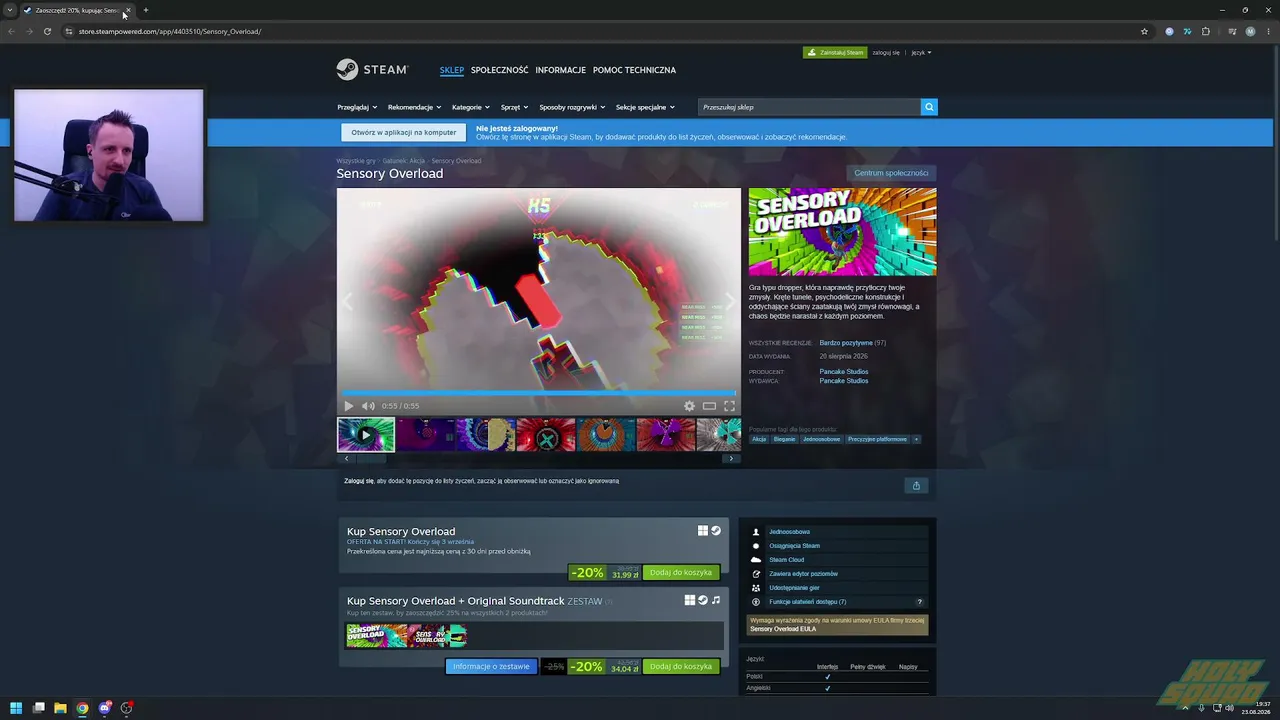Open a new browser tab

pyautogui.click(x=145, y=10)
